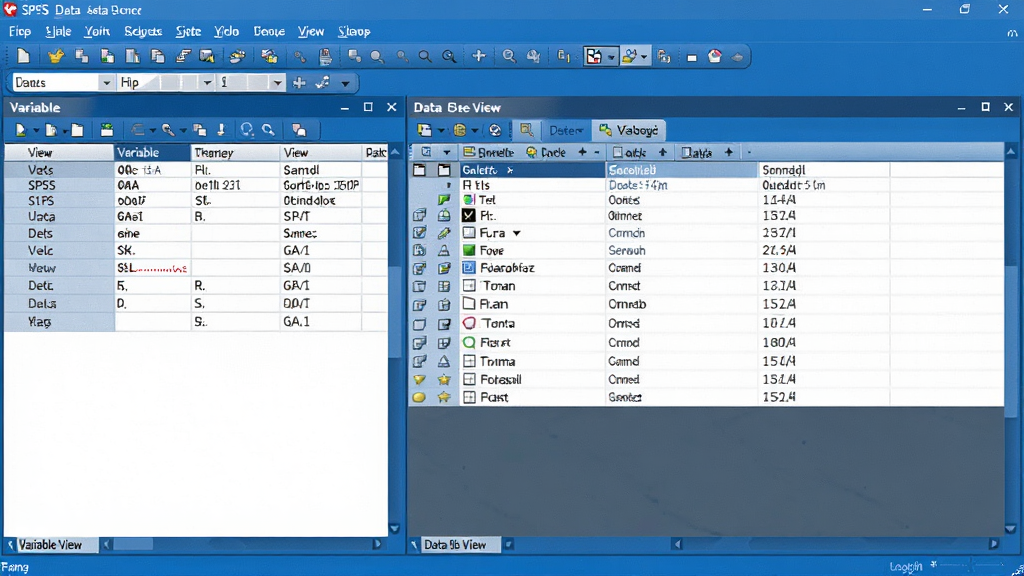Click the red and white cap toolbar icon
The width and height of the screenshot is (1024, 576).
point(714,56)
